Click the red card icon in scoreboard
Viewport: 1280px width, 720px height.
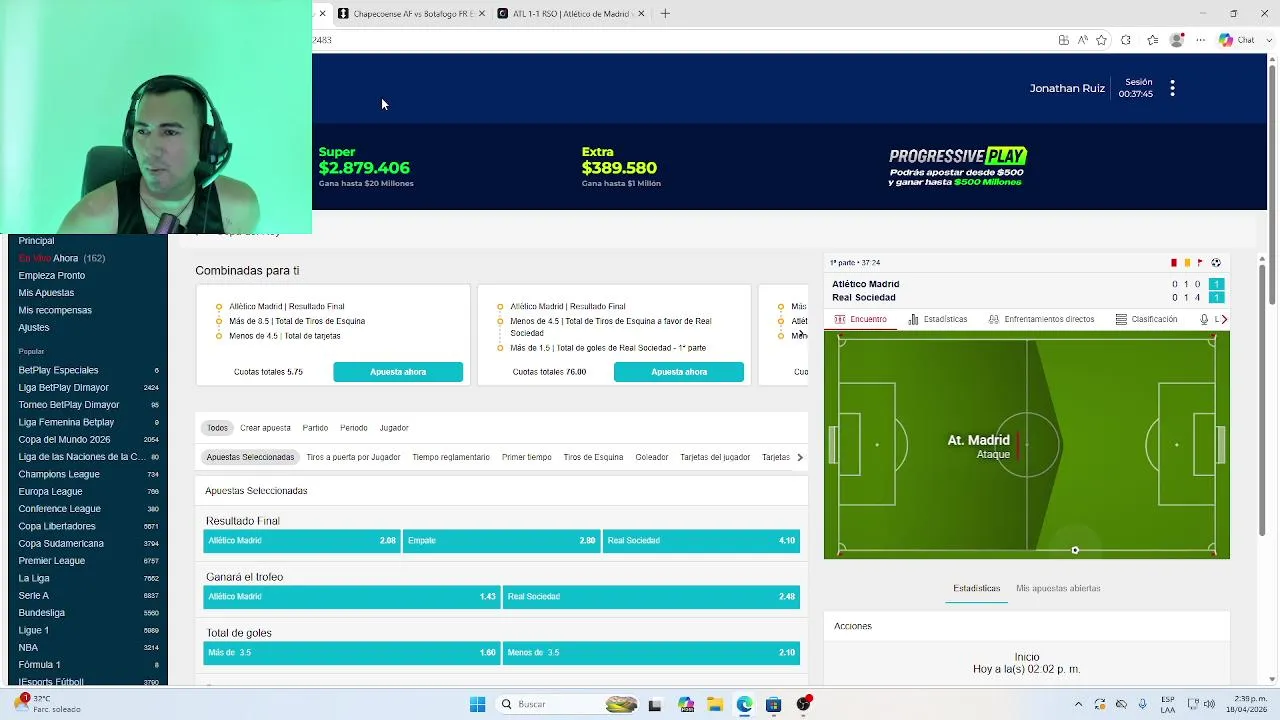(1174, 263)
